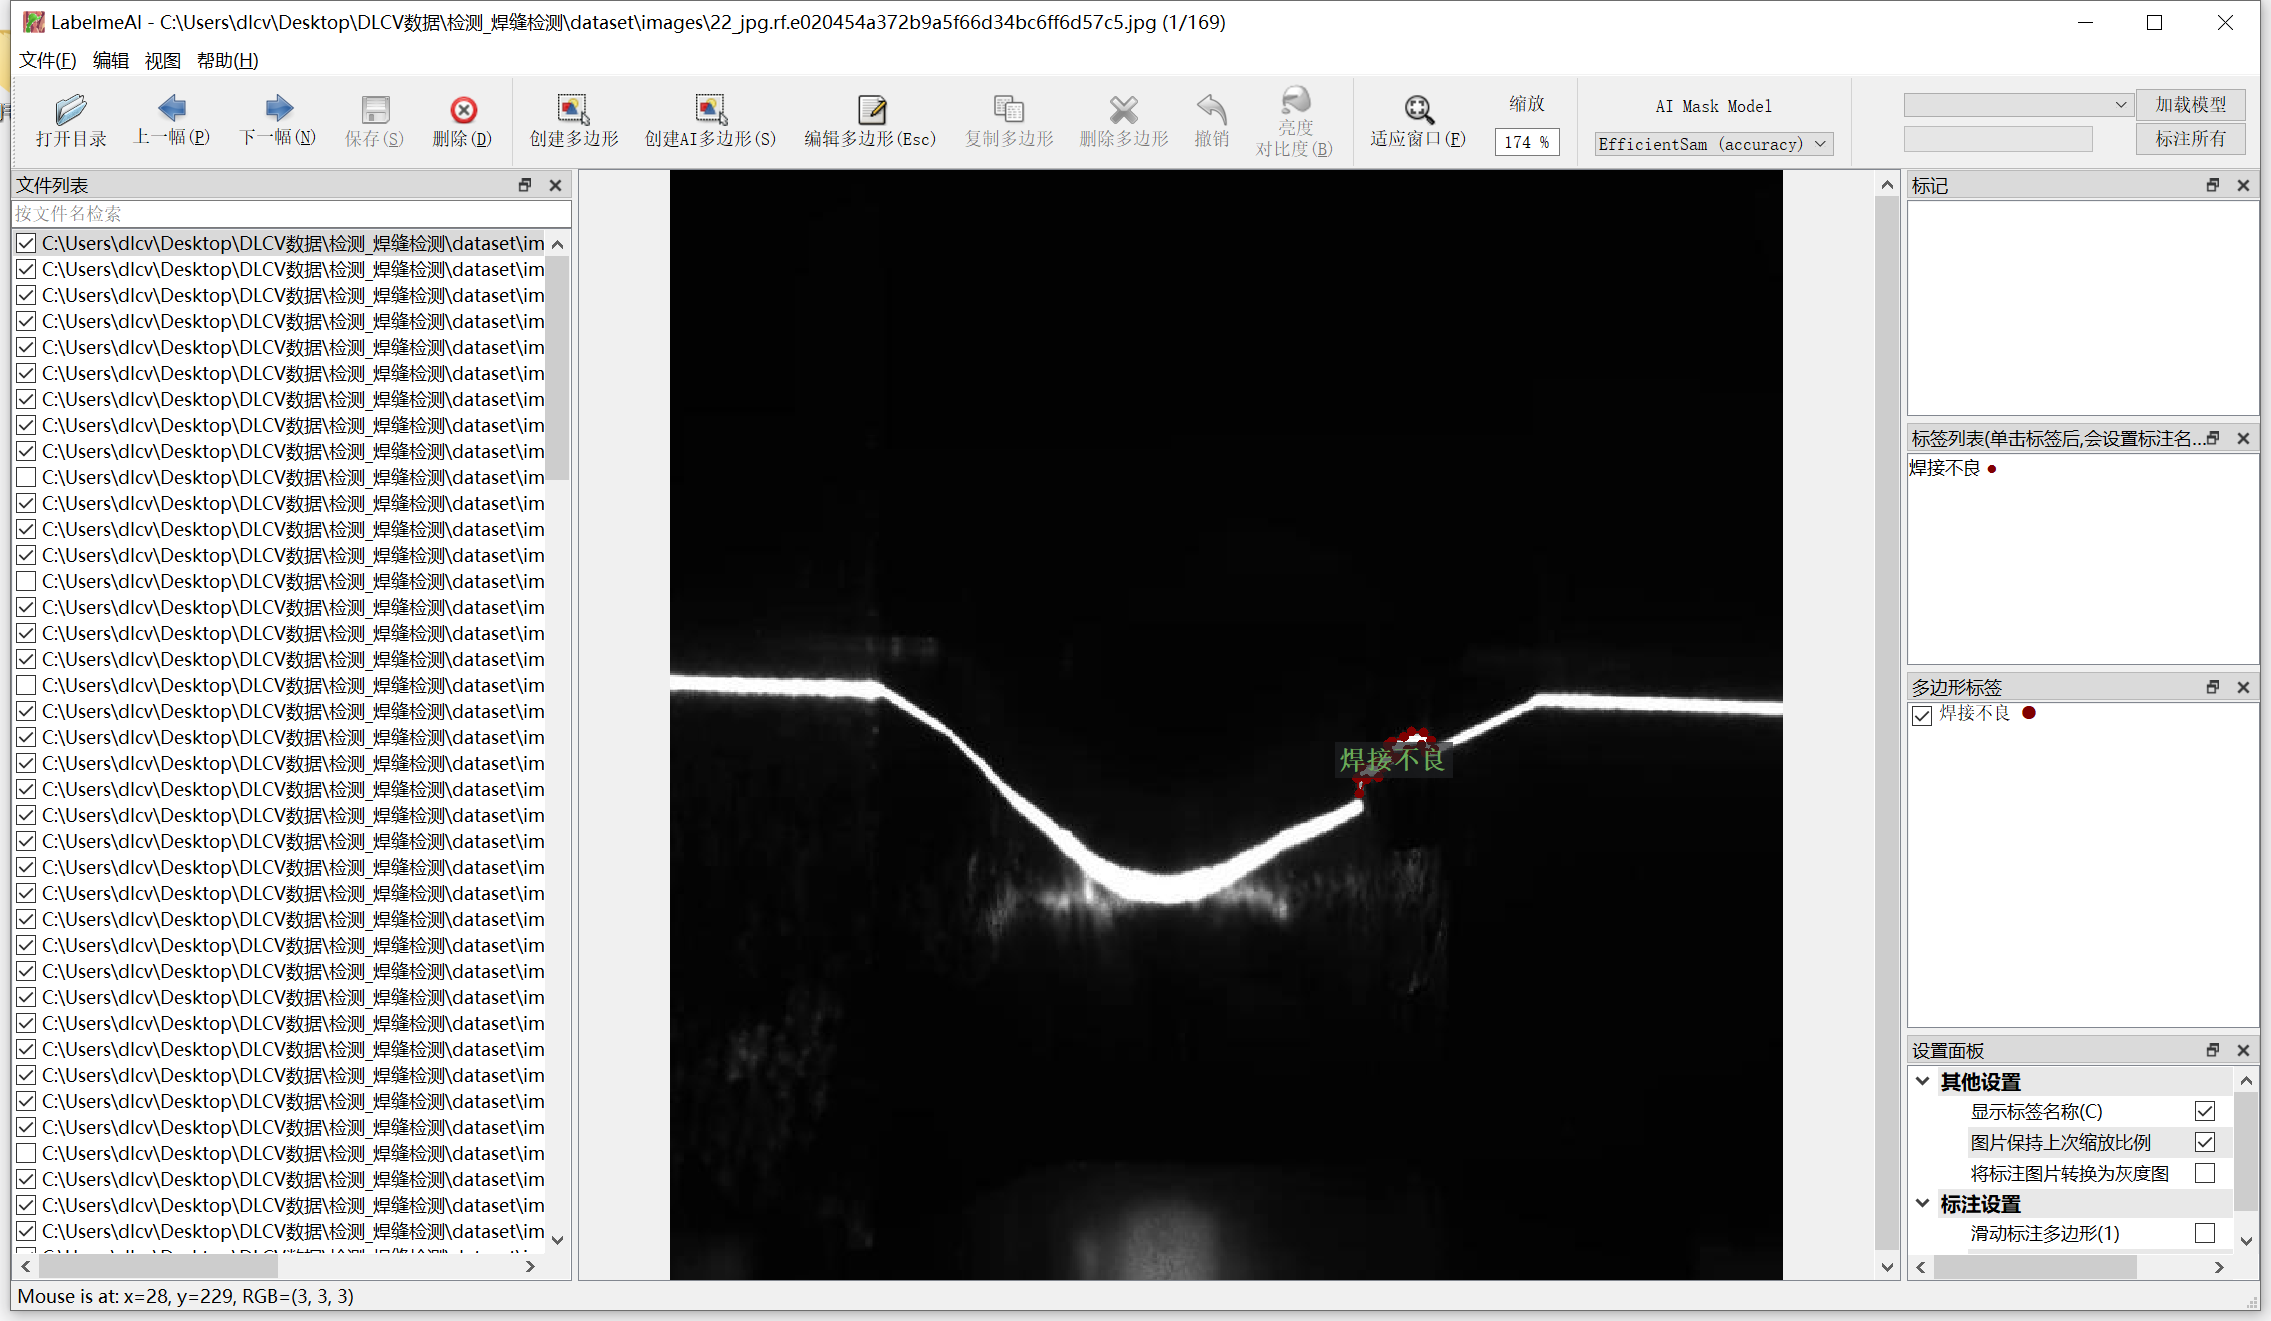Image resolution: width=2271 pixels, height=1321 pixels.
Task: Enable 将标注图片转换为灰度图 checkbox
Action: tap(2205, 1173)
